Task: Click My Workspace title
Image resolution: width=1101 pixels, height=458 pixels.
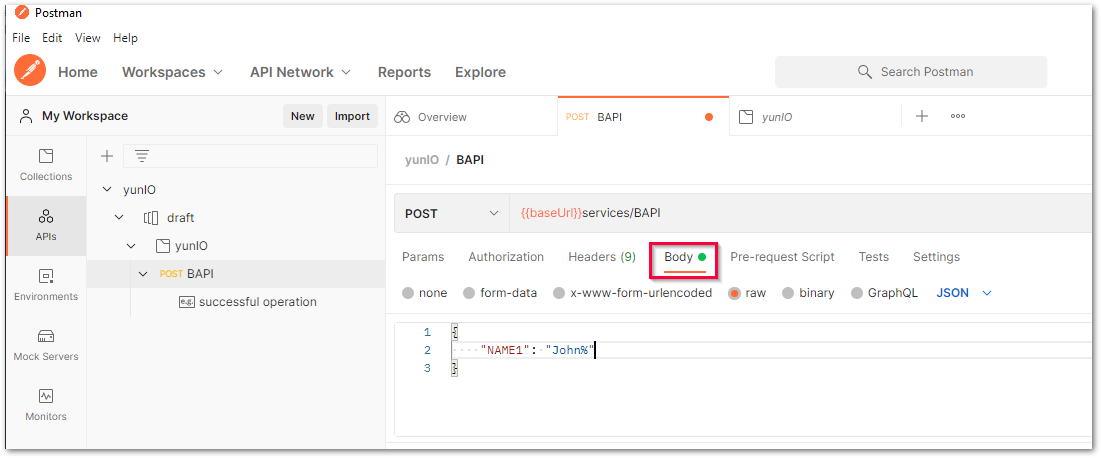Action: point(85,116)
